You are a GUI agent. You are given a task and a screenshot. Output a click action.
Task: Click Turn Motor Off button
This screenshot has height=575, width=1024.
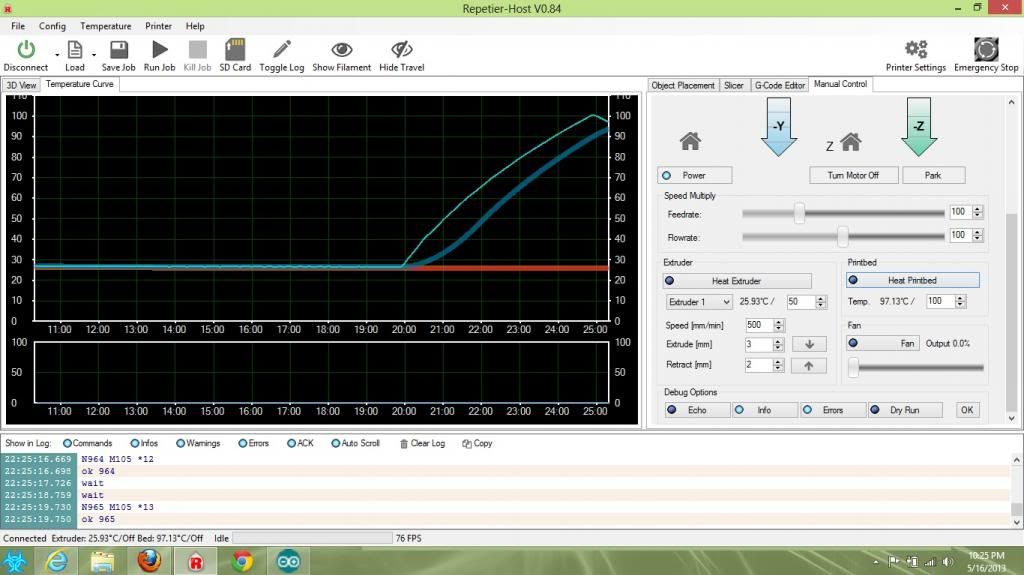[x=853, y=175]
